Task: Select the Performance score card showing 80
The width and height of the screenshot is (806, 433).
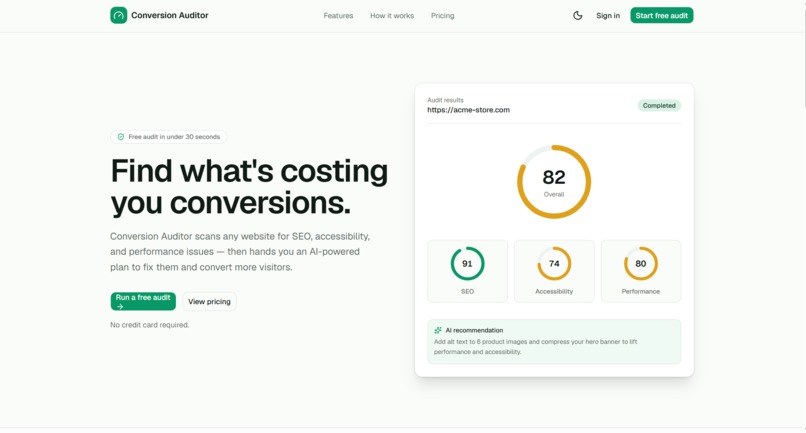Action: [641, 271]
